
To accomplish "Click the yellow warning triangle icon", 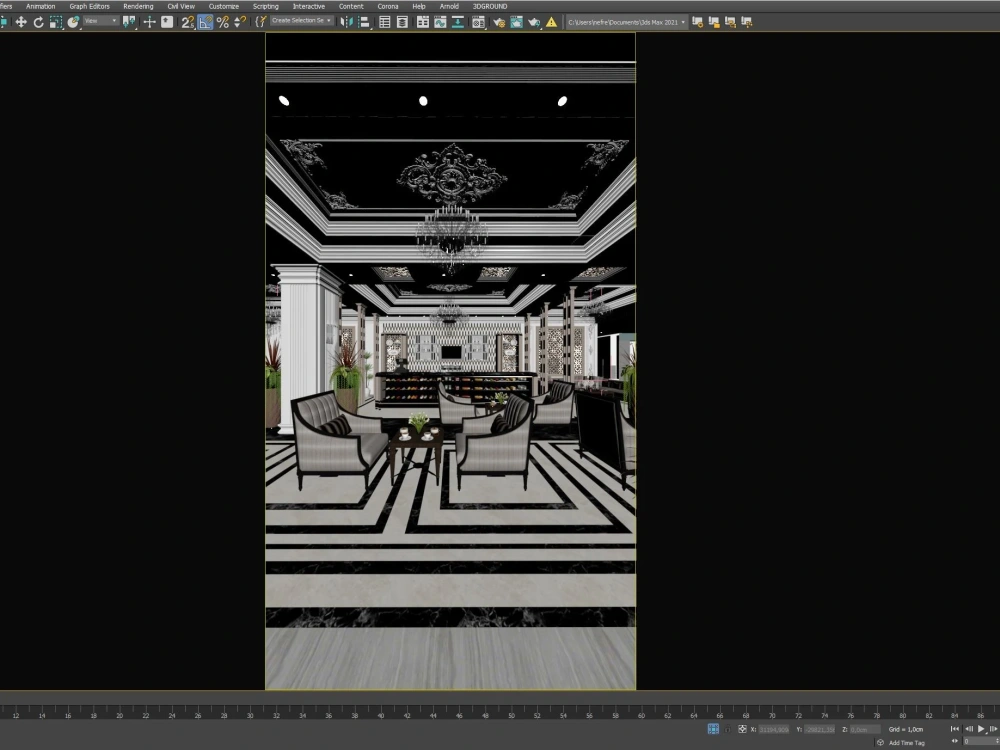I will click(552, 22).
